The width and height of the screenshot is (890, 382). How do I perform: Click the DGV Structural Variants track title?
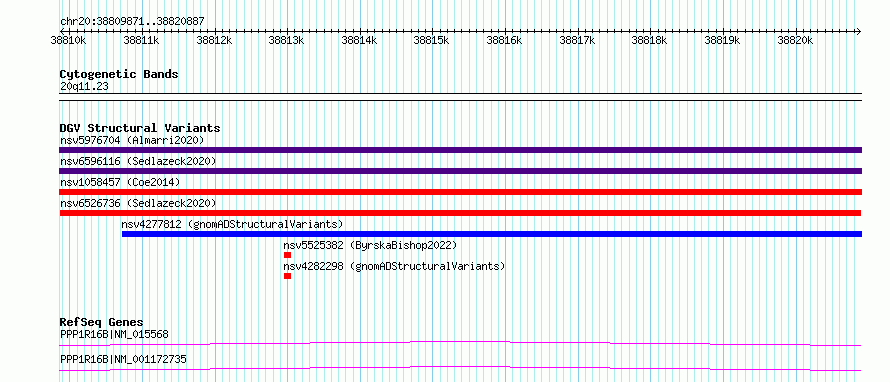(x=140, y=128)
